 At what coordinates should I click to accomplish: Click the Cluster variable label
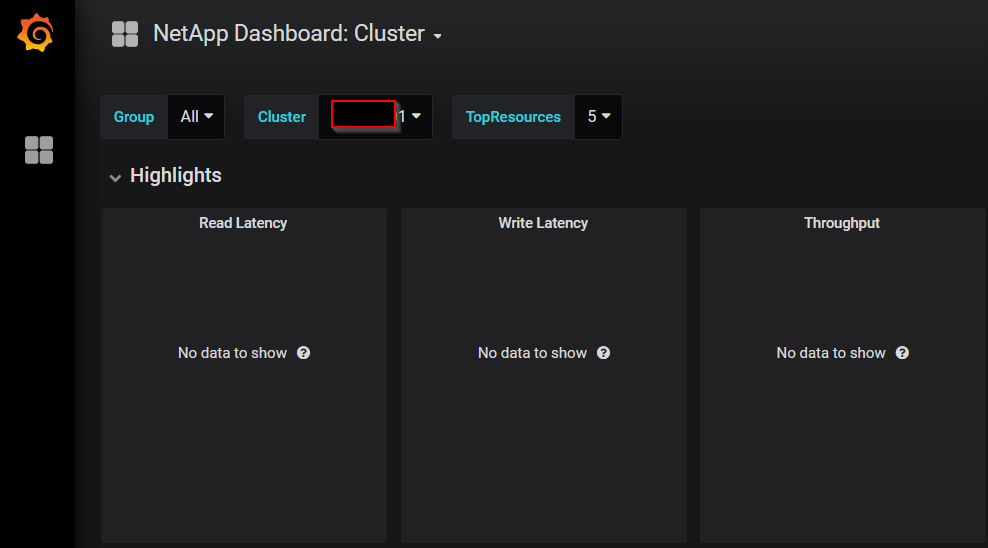coord(282,117)
